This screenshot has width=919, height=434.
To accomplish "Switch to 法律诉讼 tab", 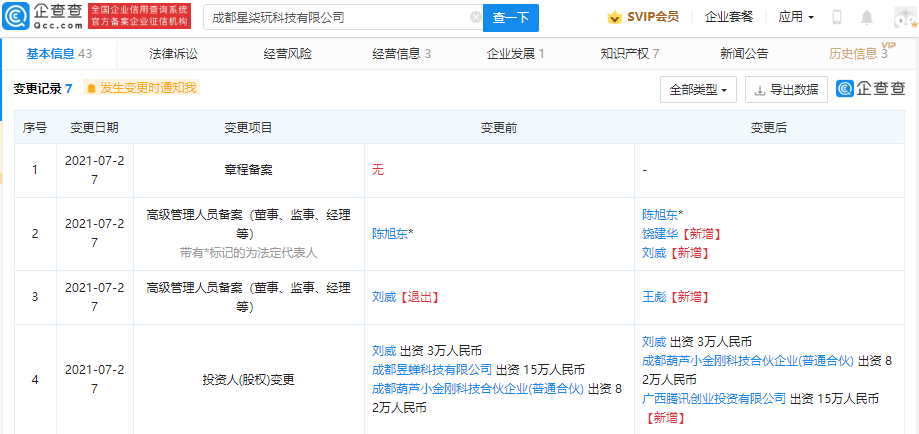I will coord(173,54).
